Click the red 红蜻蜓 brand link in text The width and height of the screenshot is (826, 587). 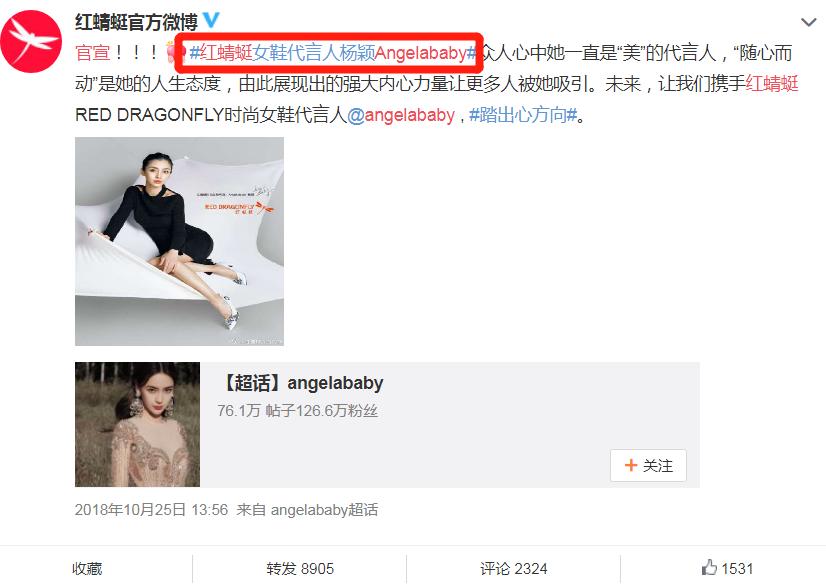[772, 84]
